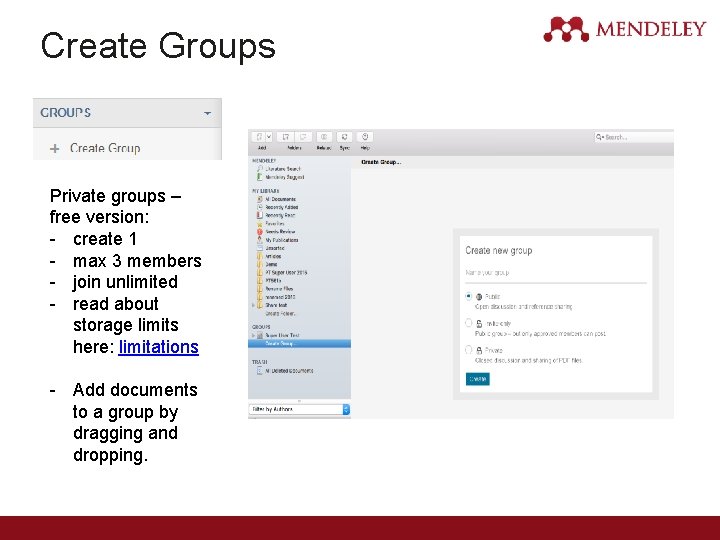Select the Private group radio button
This screenshot has height=540, width=720.
coord(468,350)
